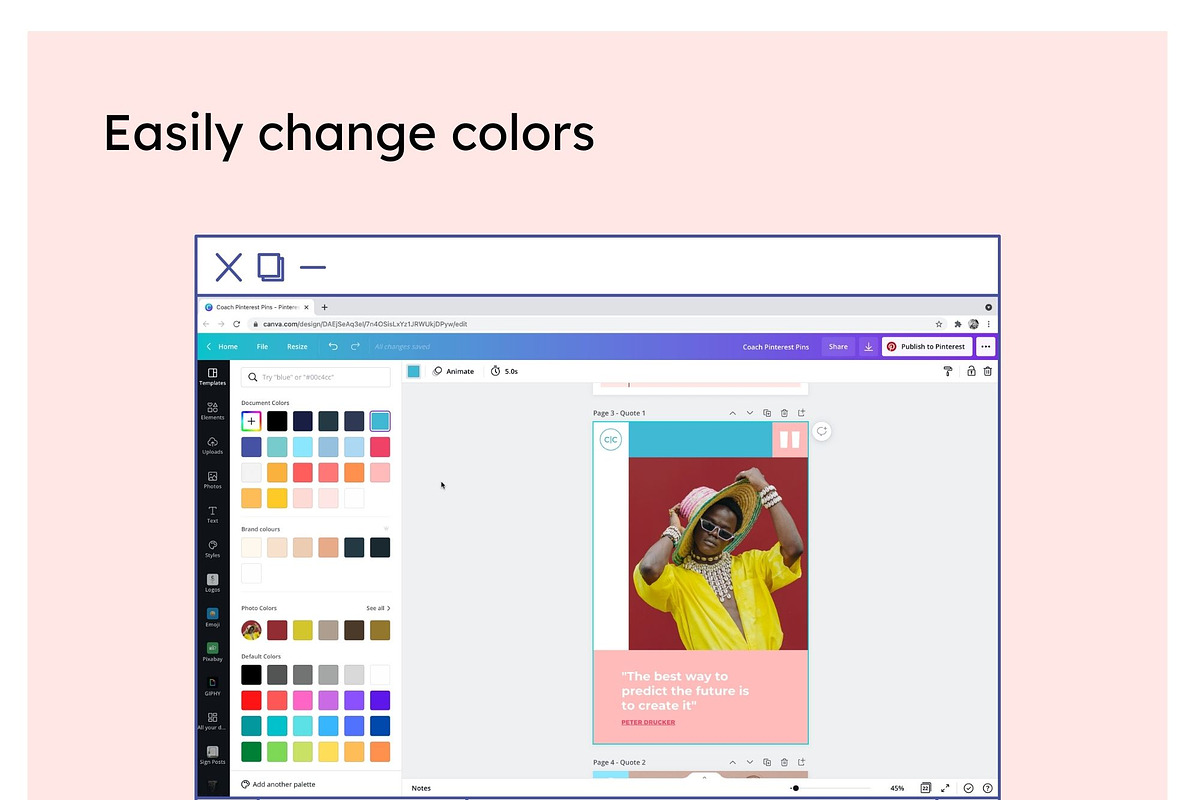Click the browser address bar URL

coord(365,324)
